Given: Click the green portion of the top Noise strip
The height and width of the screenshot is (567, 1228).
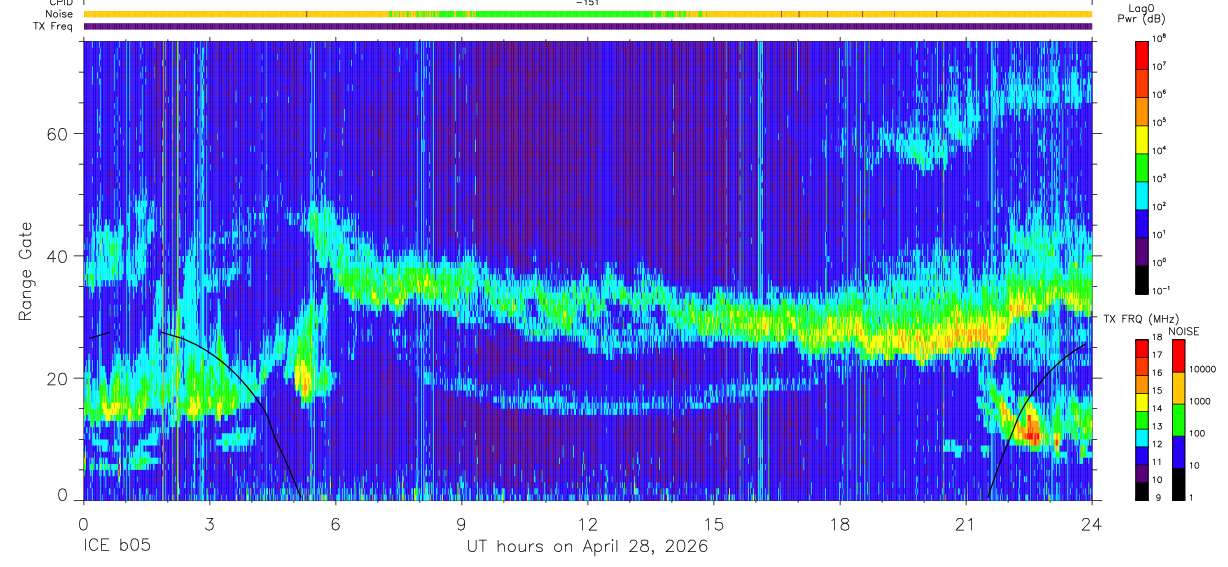Looking at the screenshot, I should tap(560, 14).
